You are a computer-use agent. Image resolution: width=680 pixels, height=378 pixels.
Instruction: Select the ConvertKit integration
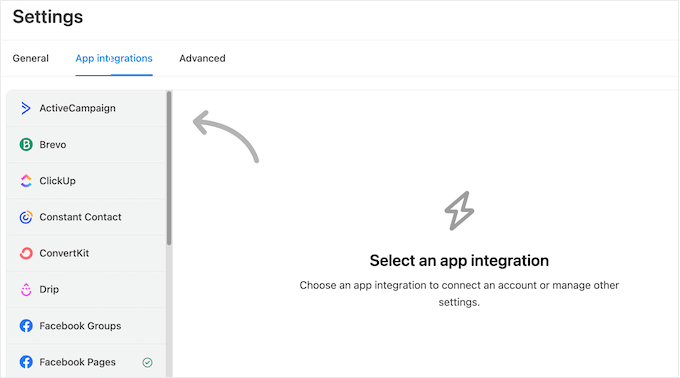tap(86, 253)
